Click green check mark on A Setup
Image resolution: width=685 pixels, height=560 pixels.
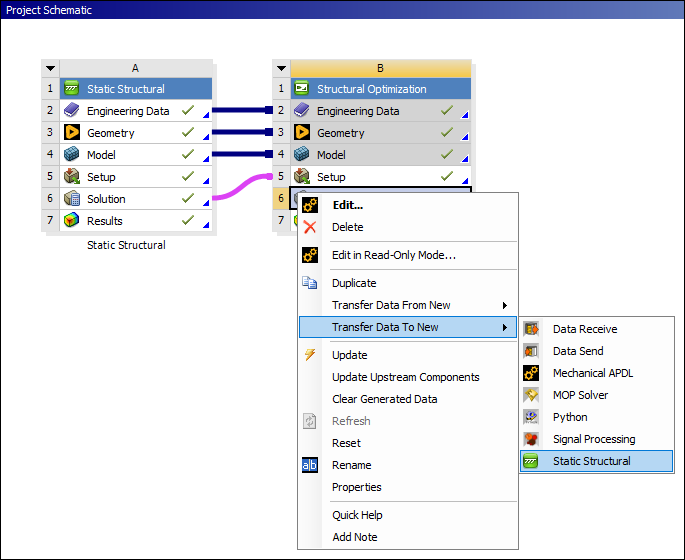point(188,176)
